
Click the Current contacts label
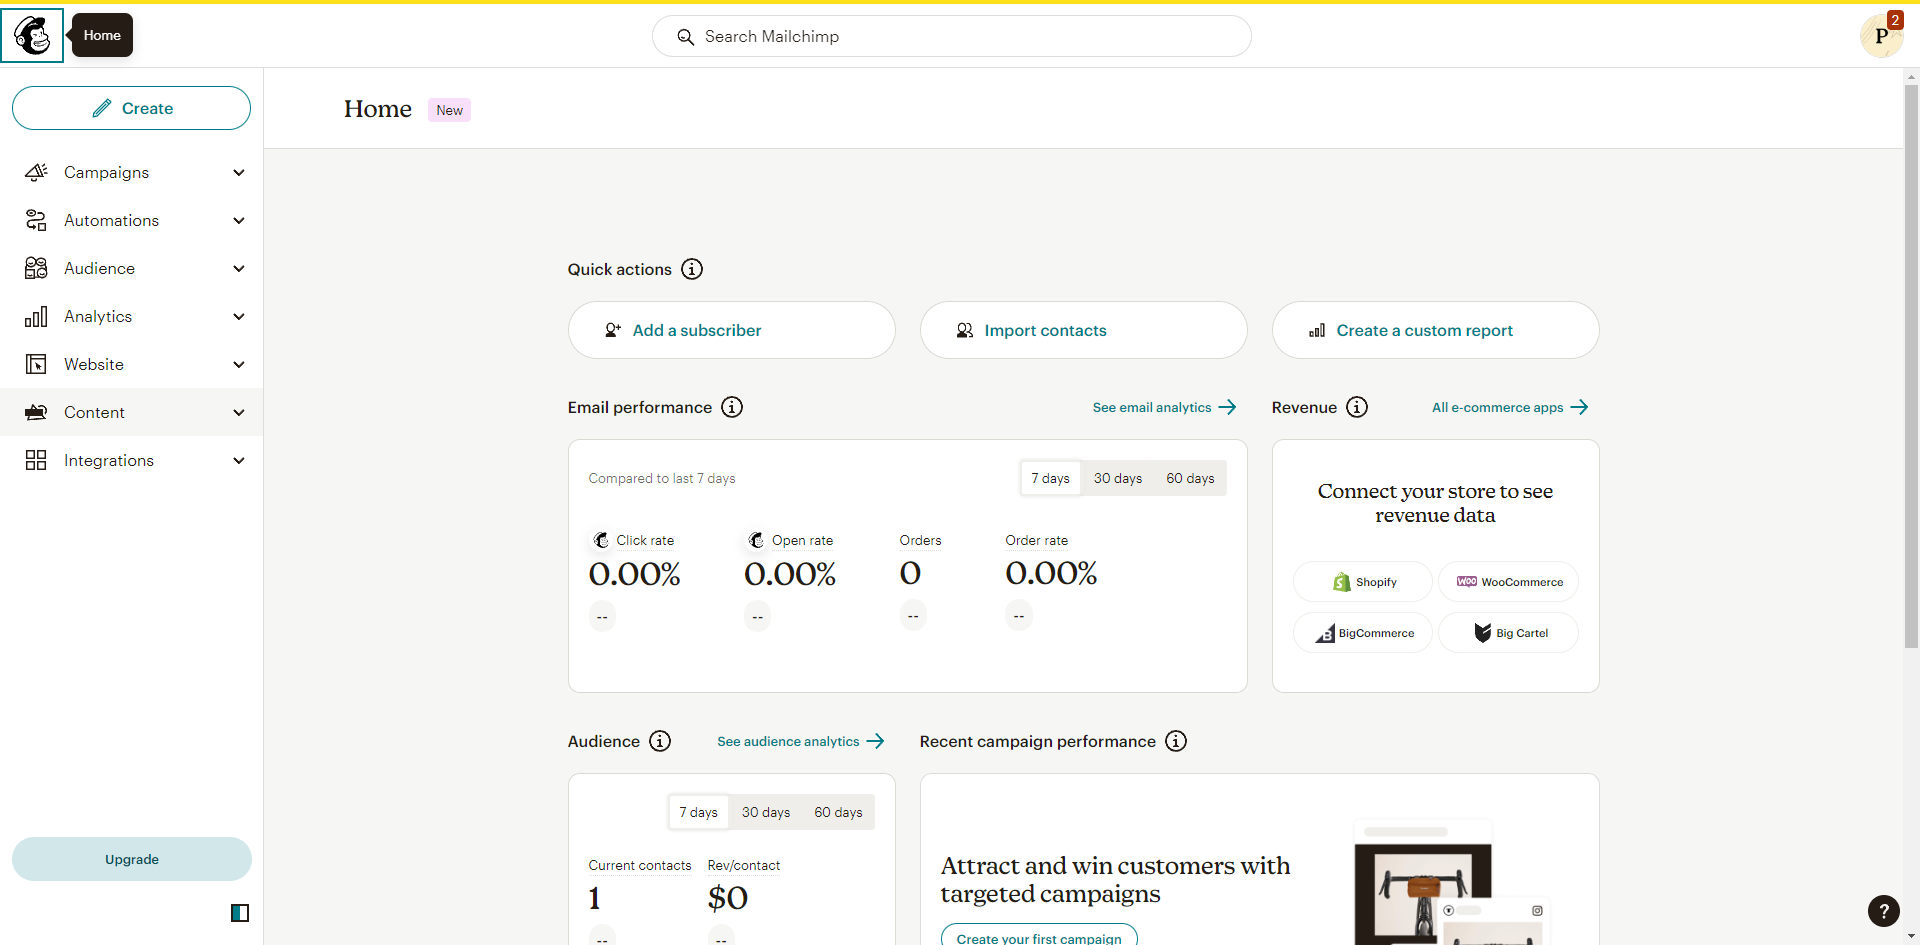640,865
